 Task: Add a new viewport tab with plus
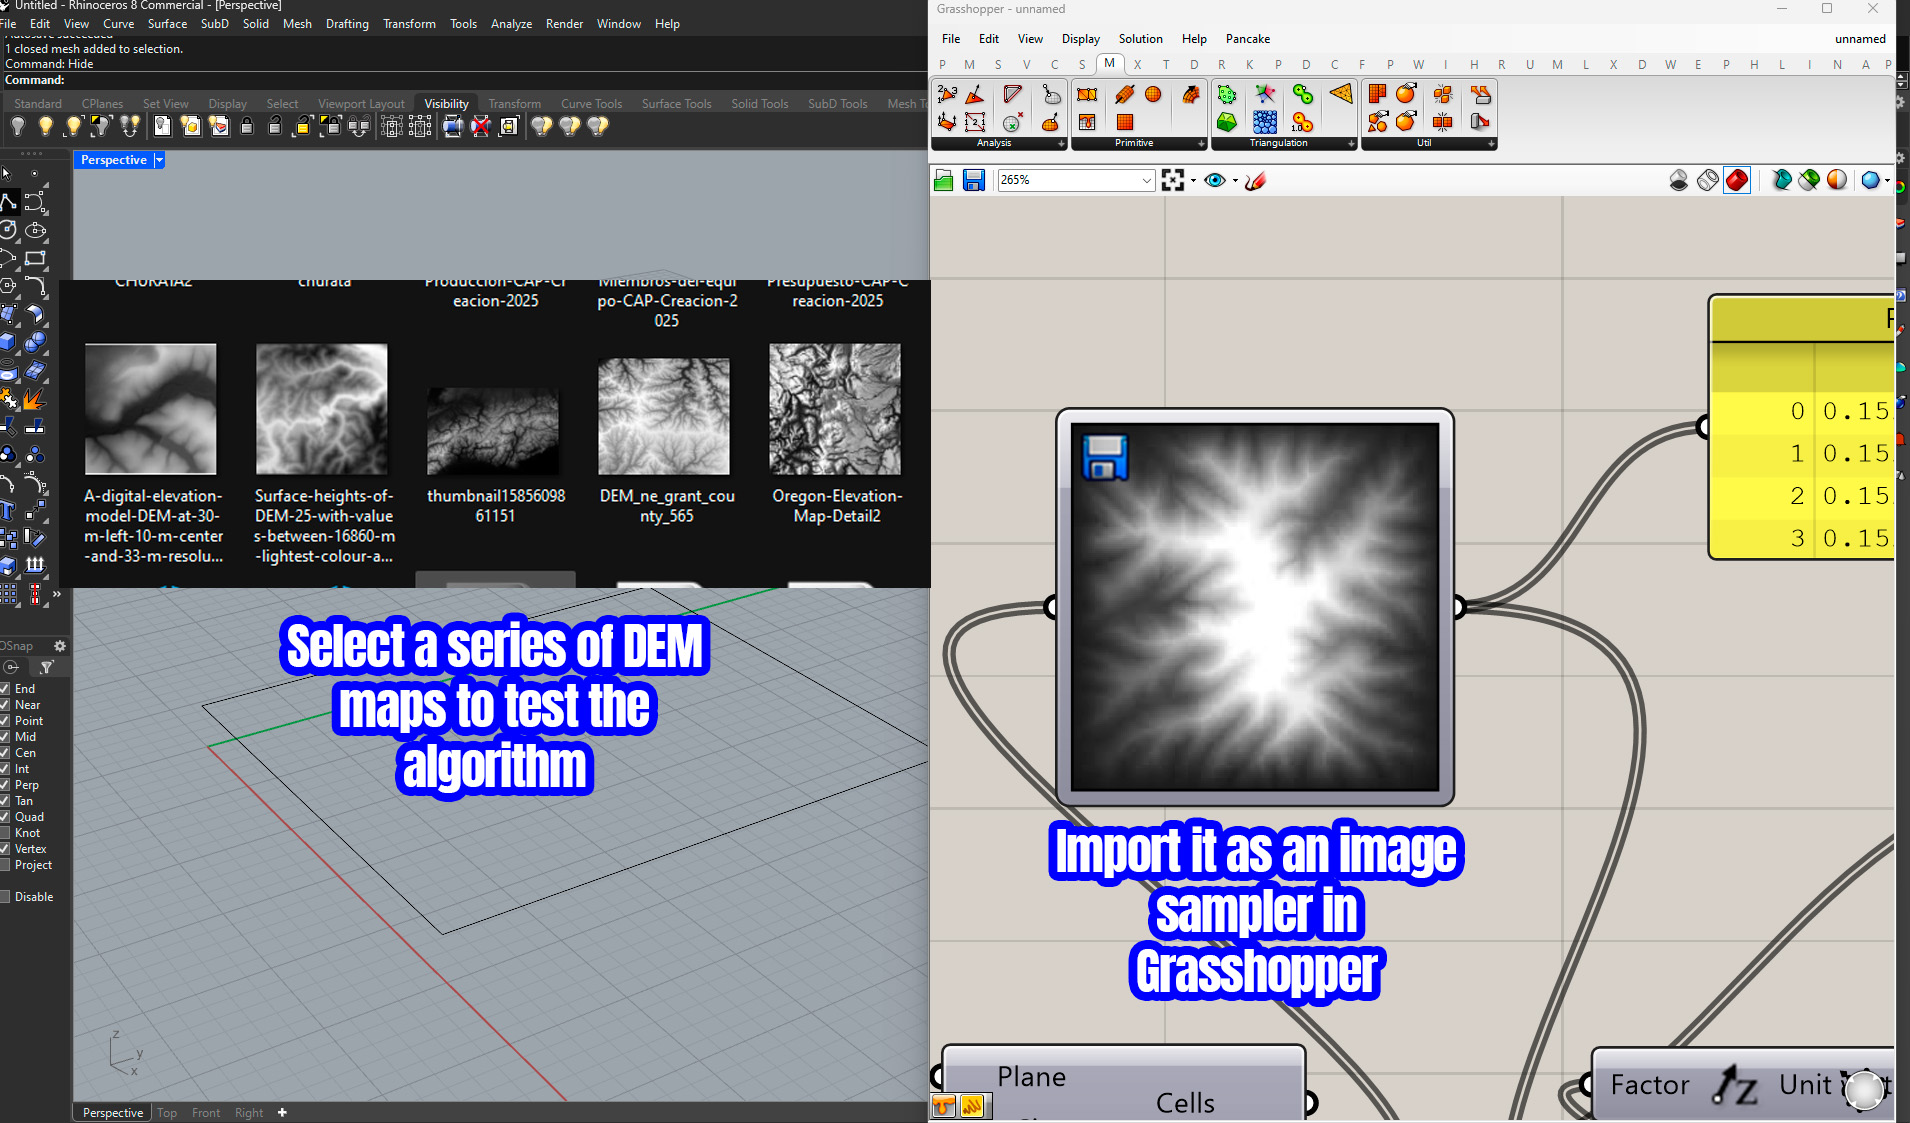click(x=282, y=1113)
